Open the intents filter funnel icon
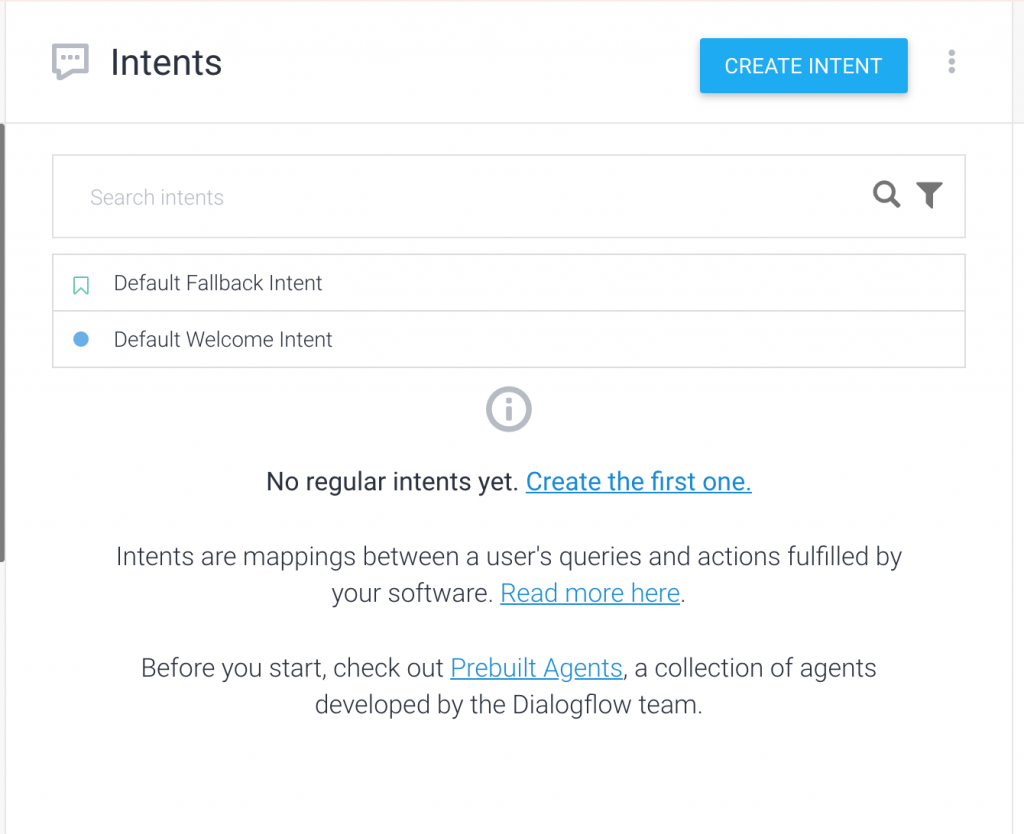Viewport: 1024px width, 834px height. pos(929,195)
